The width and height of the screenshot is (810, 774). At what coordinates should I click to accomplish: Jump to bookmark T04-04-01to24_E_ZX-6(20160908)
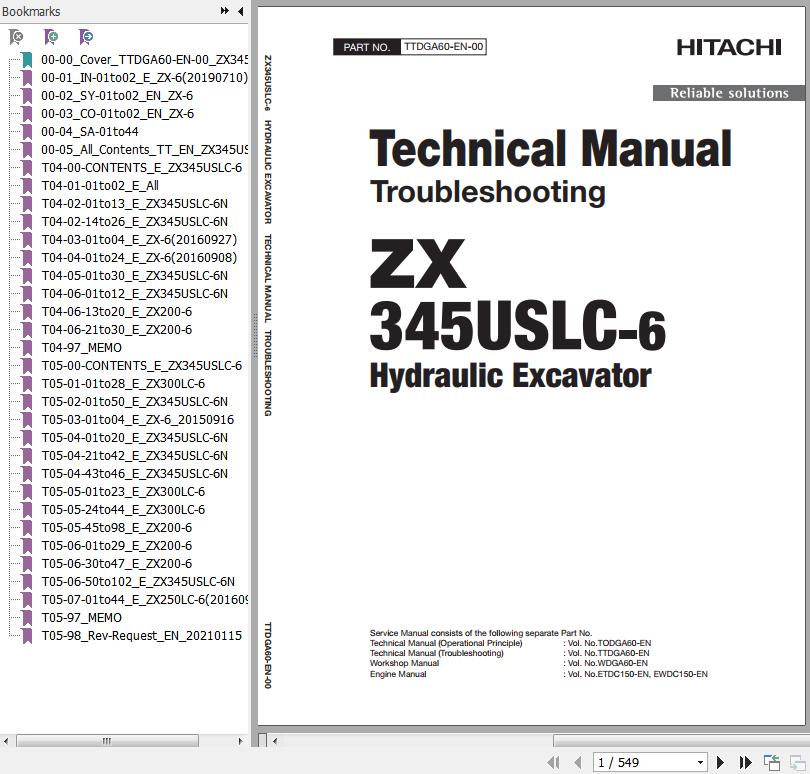coord(139,258)
